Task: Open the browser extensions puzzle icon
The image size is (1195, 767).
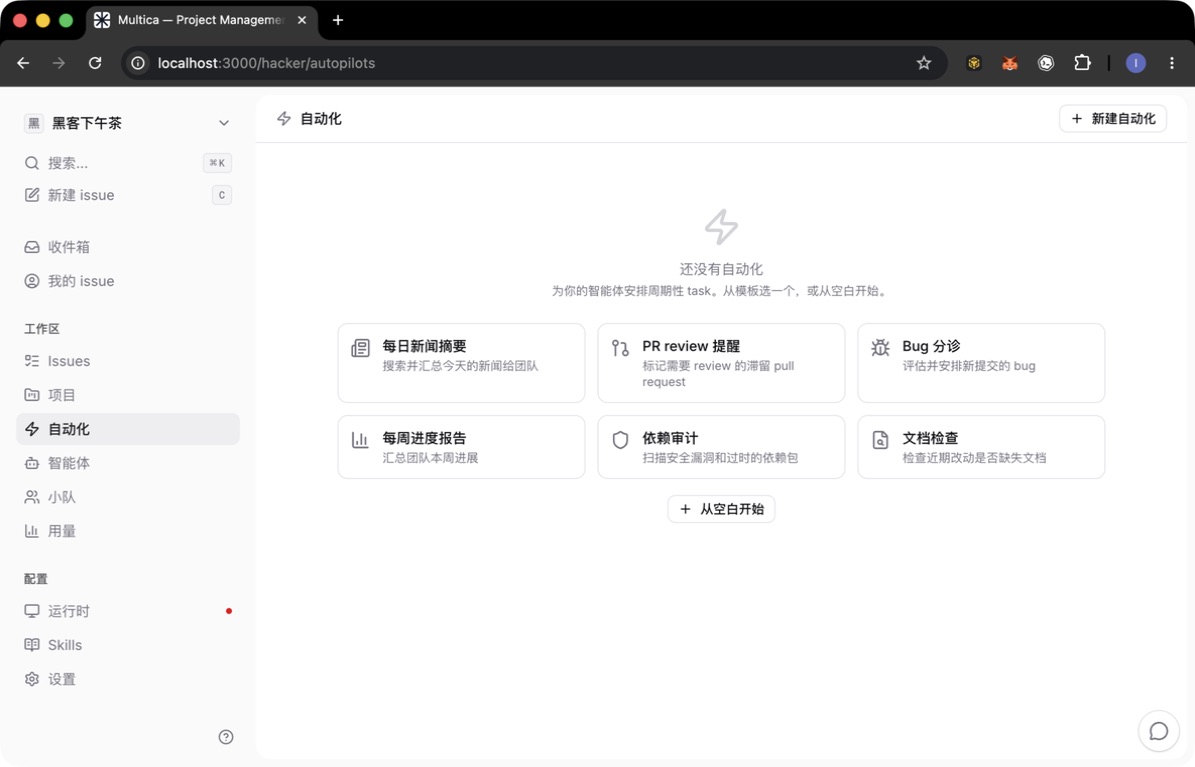Action: tap(1082, 63)
